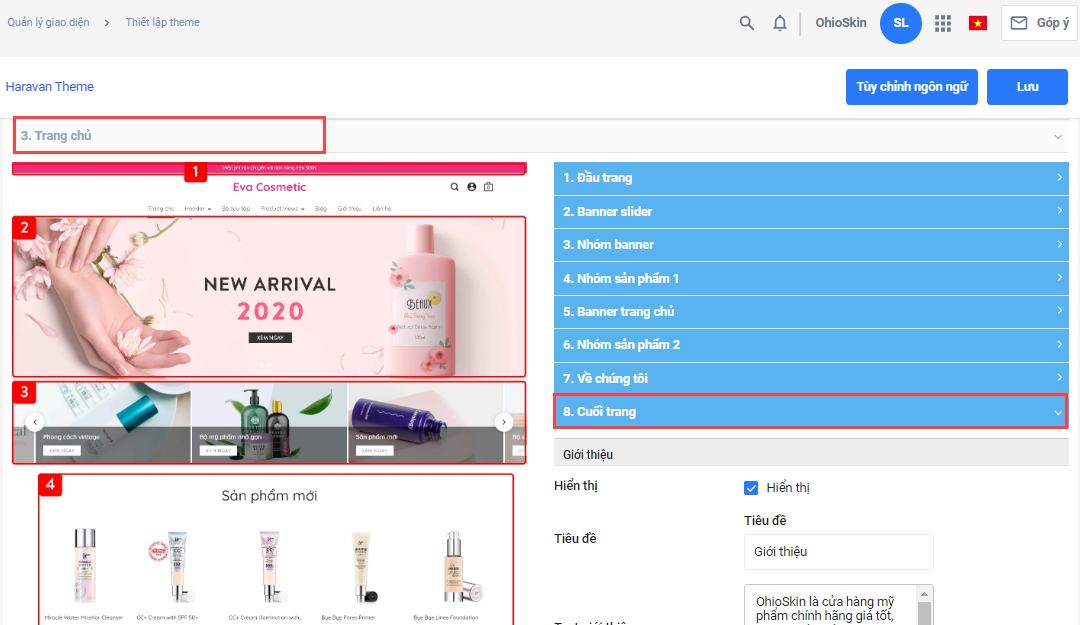Click the Giới thiệu section header
The image size is (1080, 625).
point(811,454)
